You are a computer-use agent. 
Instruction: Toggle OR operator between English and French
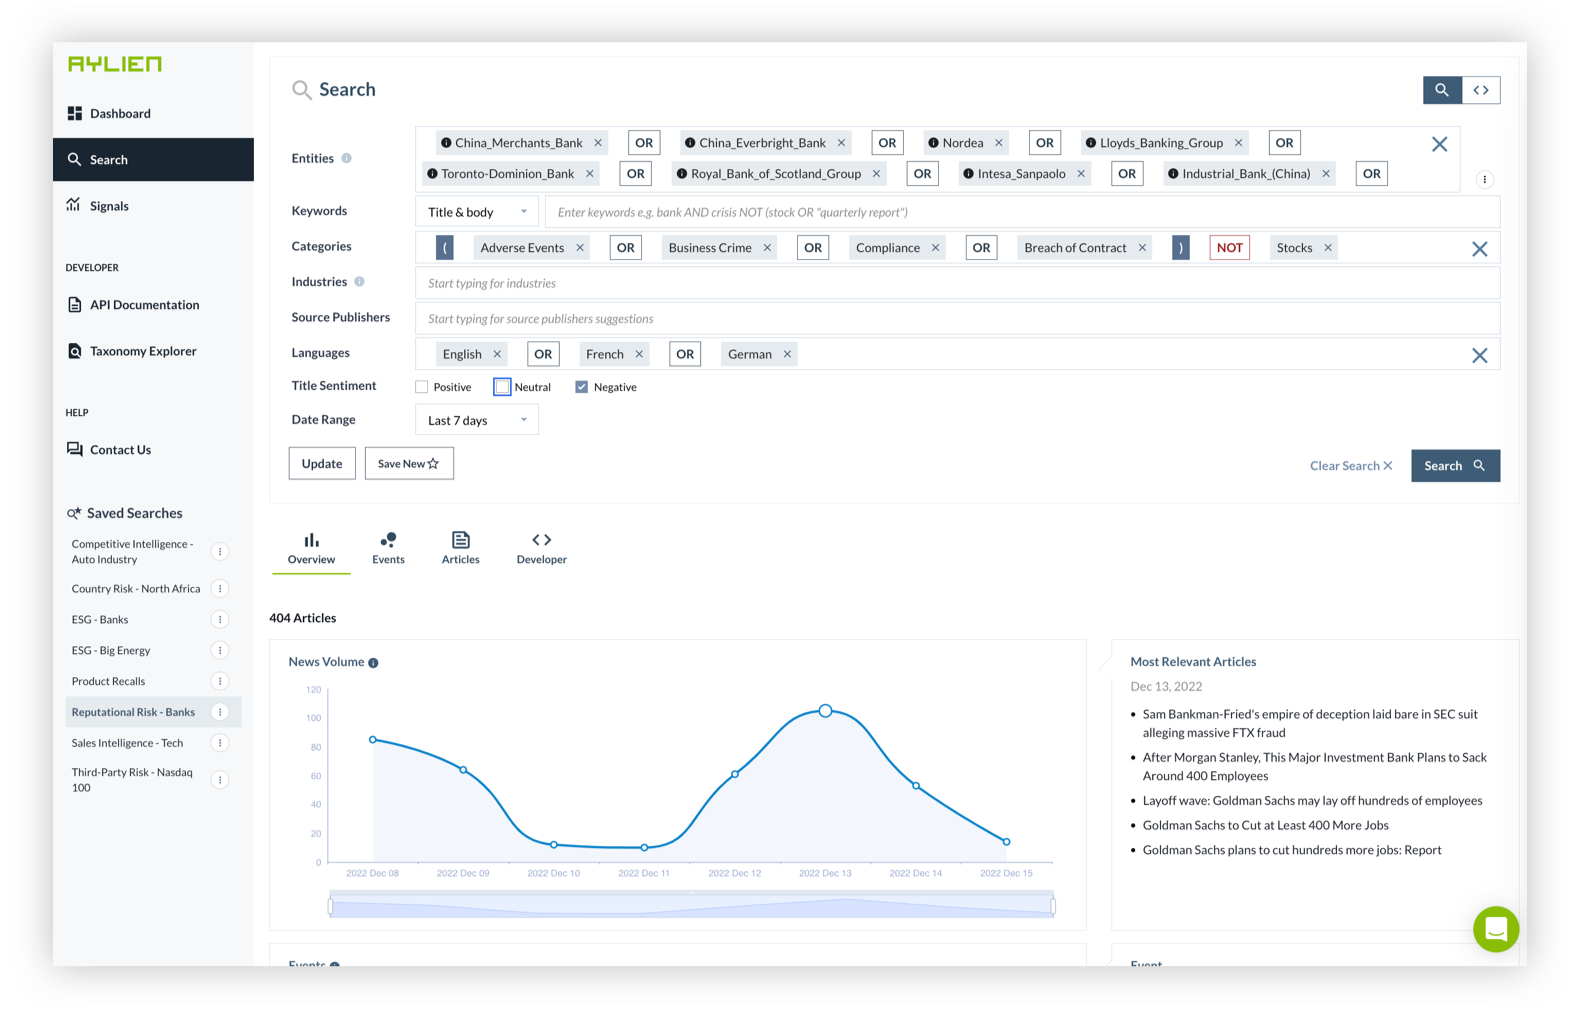543,354
